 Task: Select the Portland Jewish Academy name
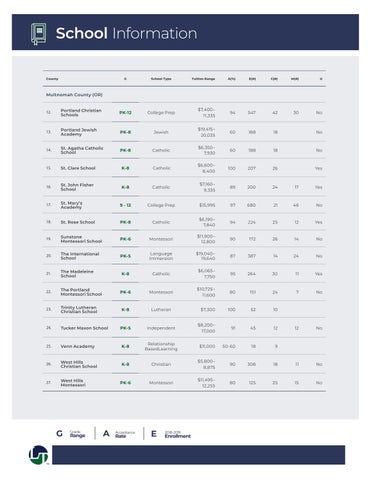coord(79,132)
